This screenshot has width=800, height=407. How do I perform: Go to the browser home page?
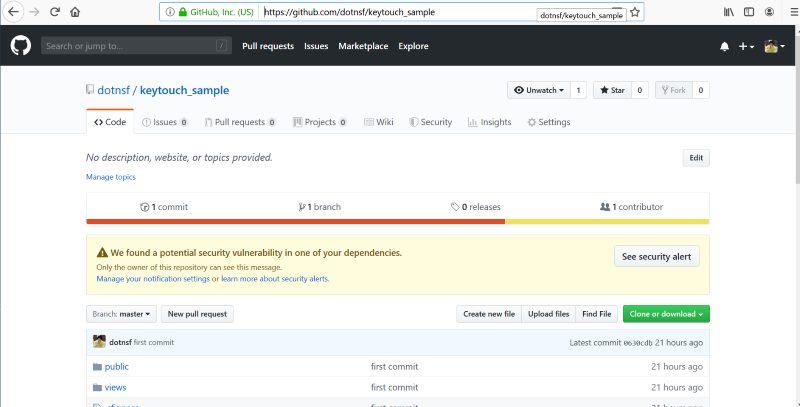tap(76, 12)
